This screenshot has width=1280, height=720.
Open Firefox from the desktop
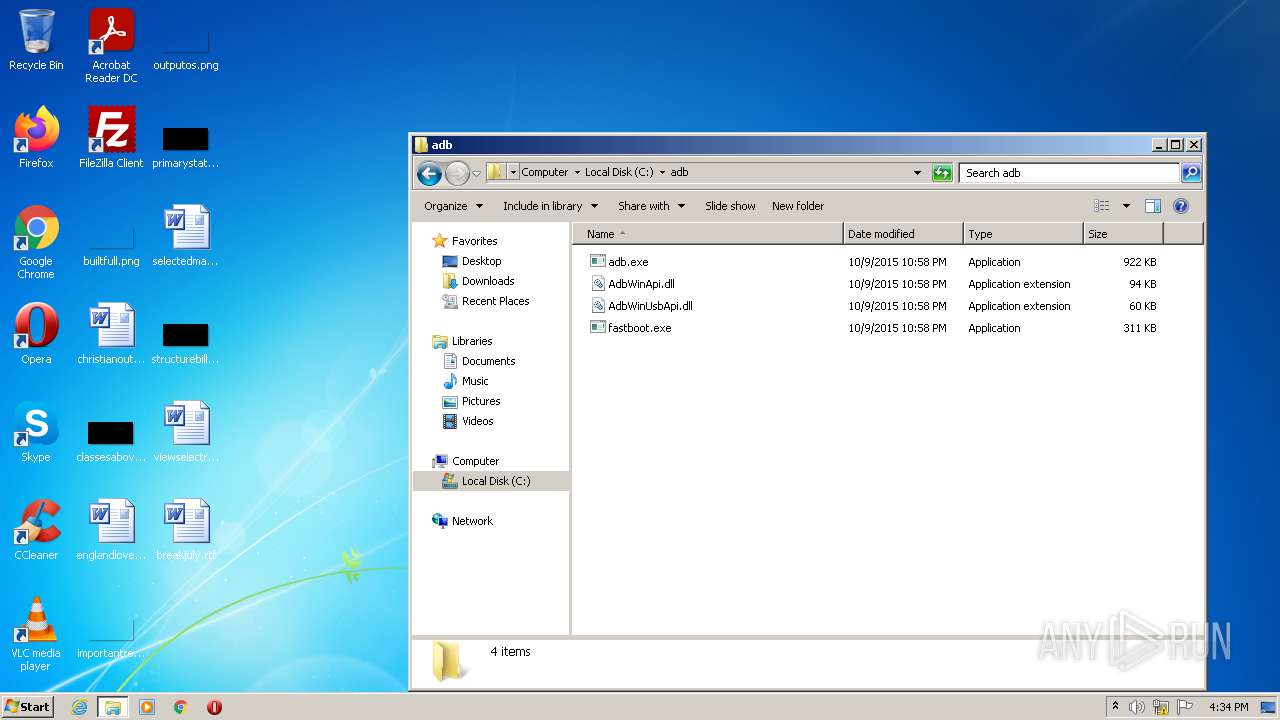[x=36, y=138]
